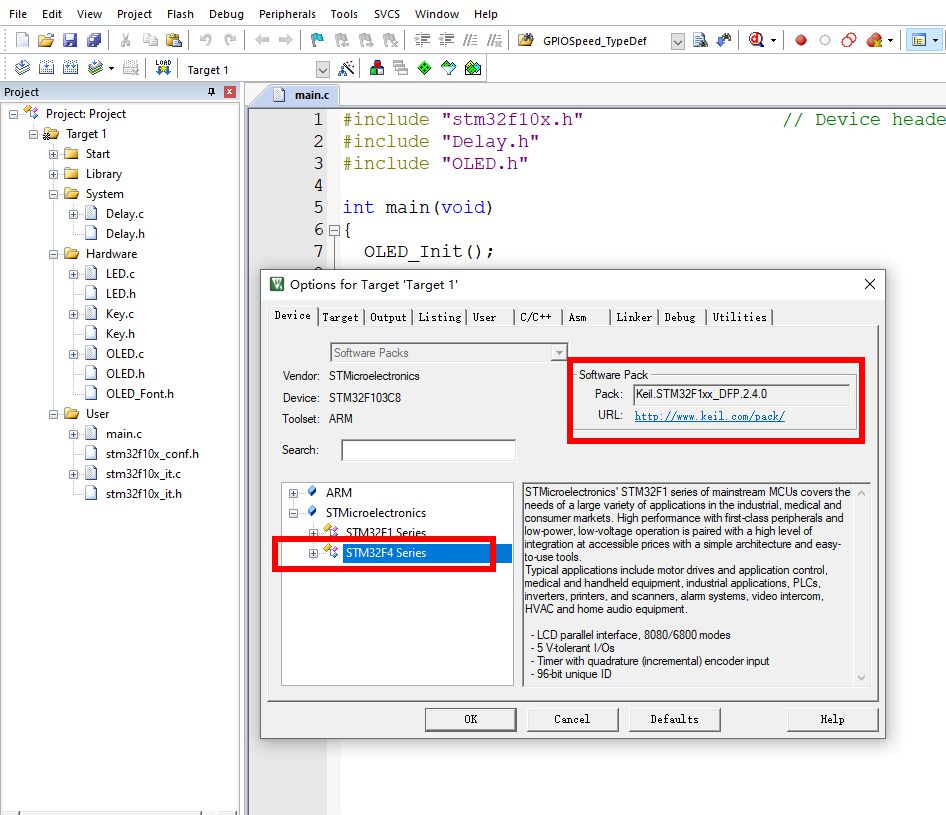Create a new file via toolbar icon

click(22, 40)
